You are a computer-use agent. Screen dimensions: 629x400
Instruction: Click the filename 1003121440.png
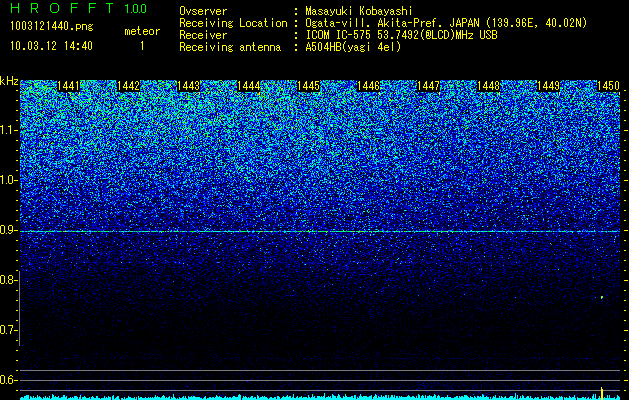[x=52, y=27]
